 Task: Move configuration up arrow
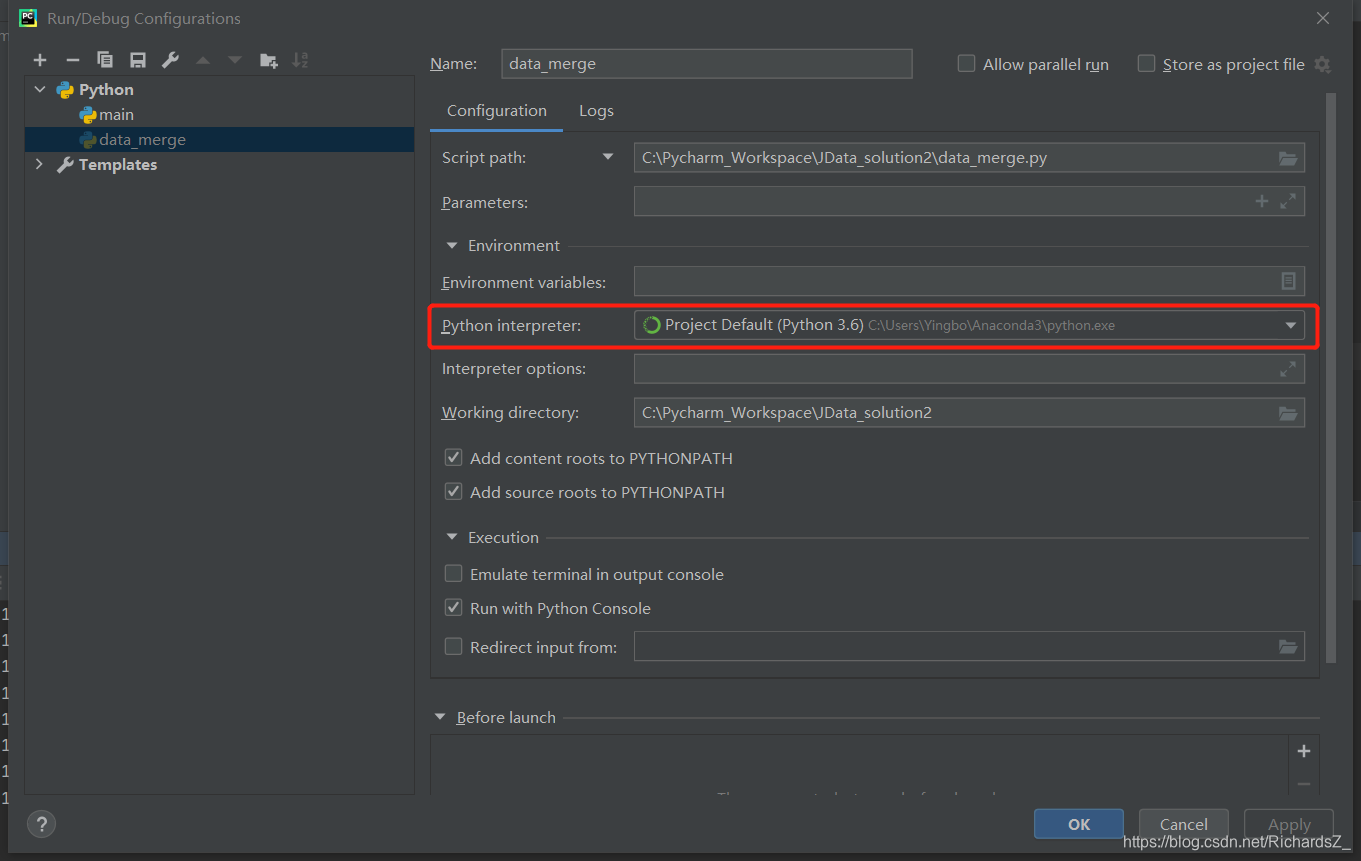click(203, 61)
